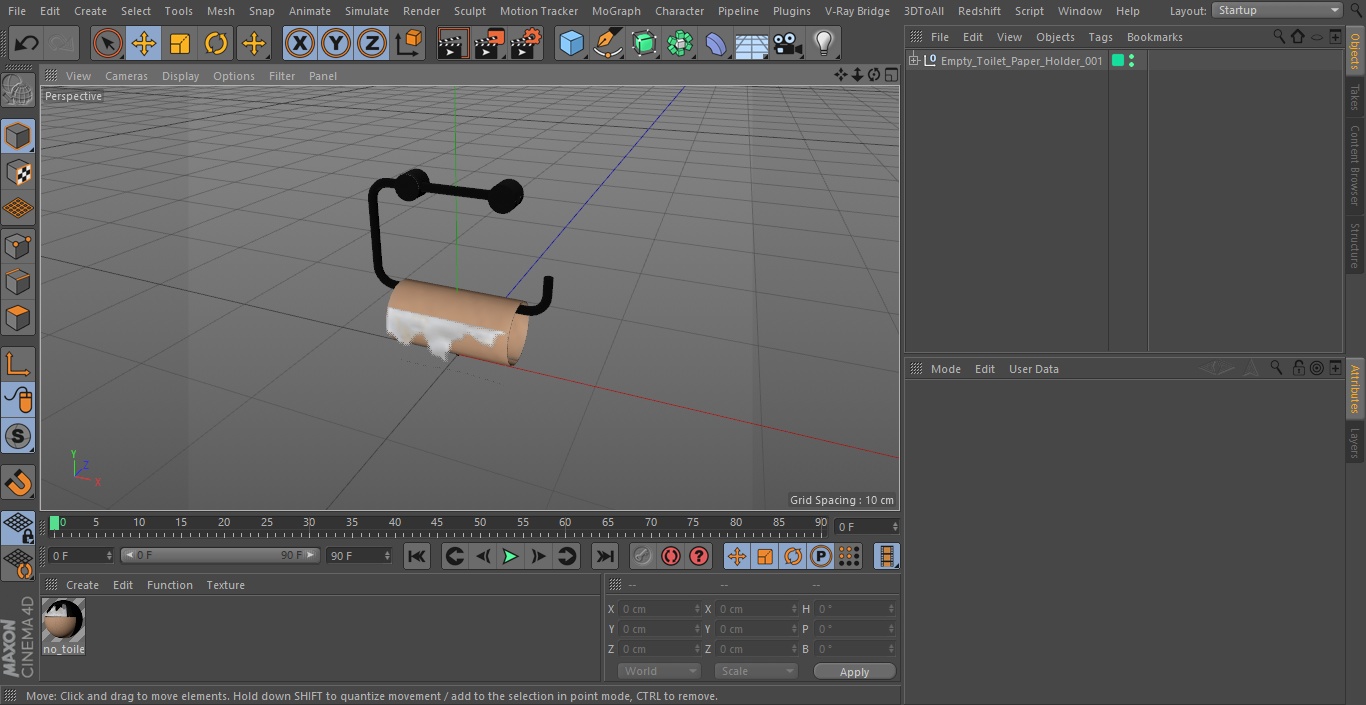
Task: Toggle parameter keyframe P icon
Action: (x=821, y=556)
